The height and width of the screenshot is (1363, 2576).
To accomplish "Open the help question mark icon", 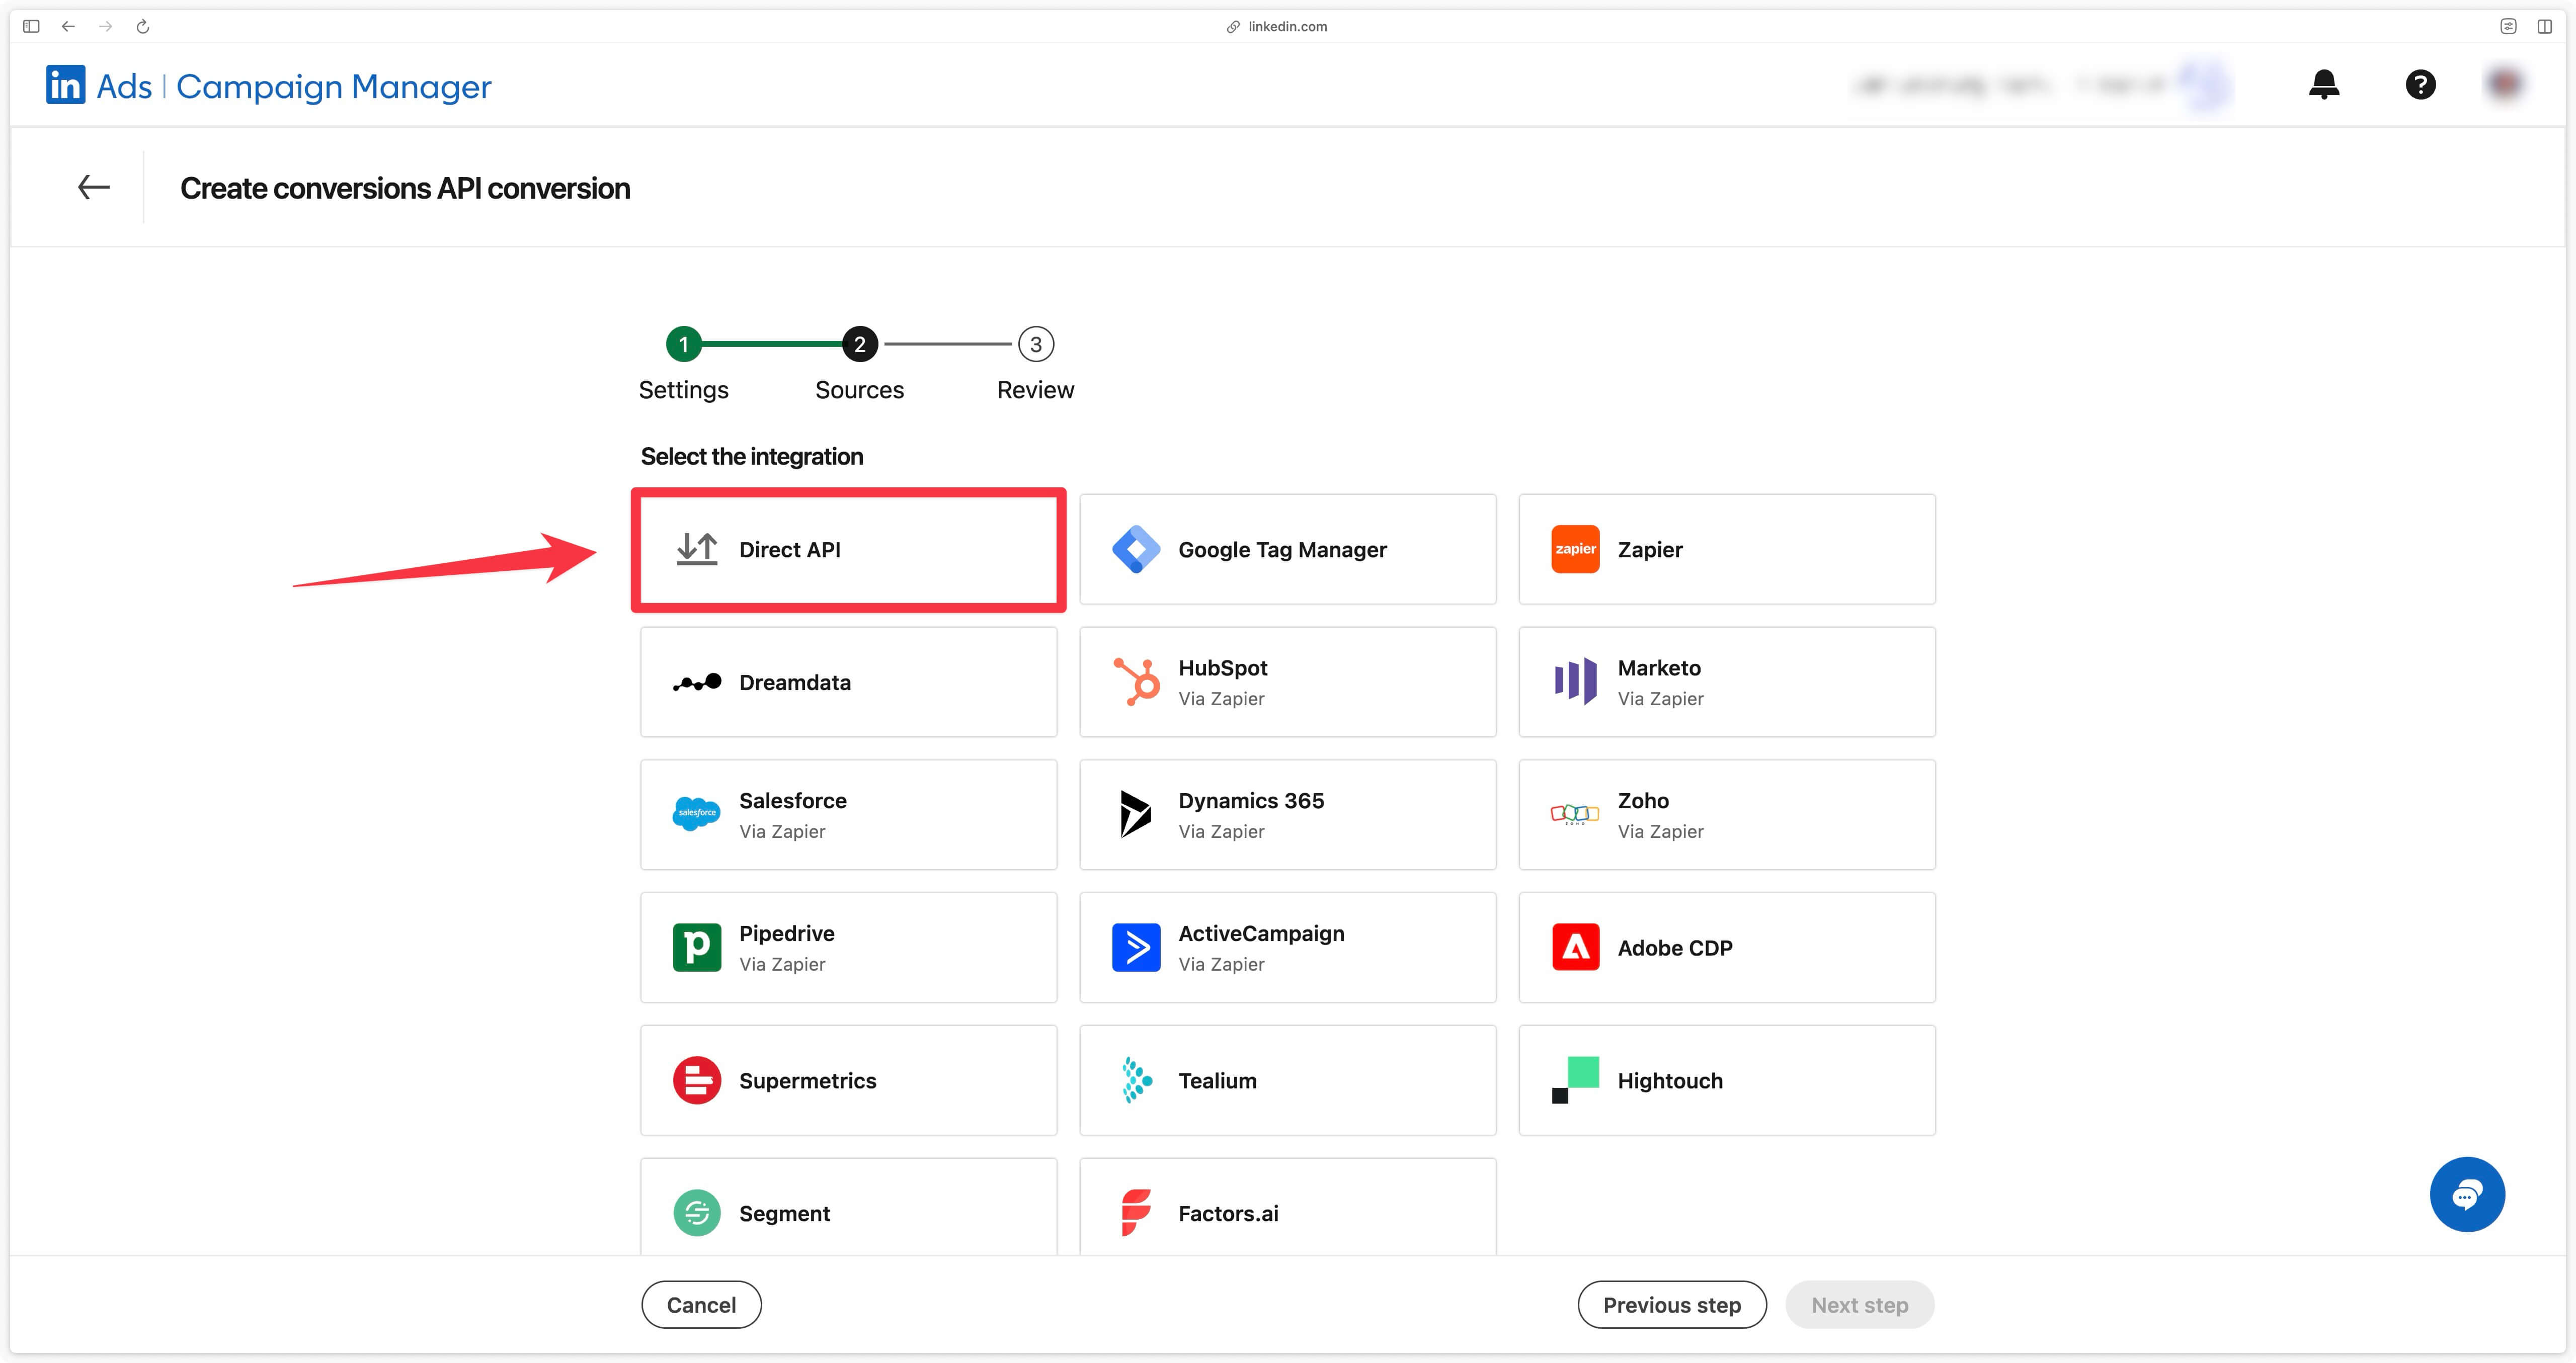I will [x=2420, y=85].
